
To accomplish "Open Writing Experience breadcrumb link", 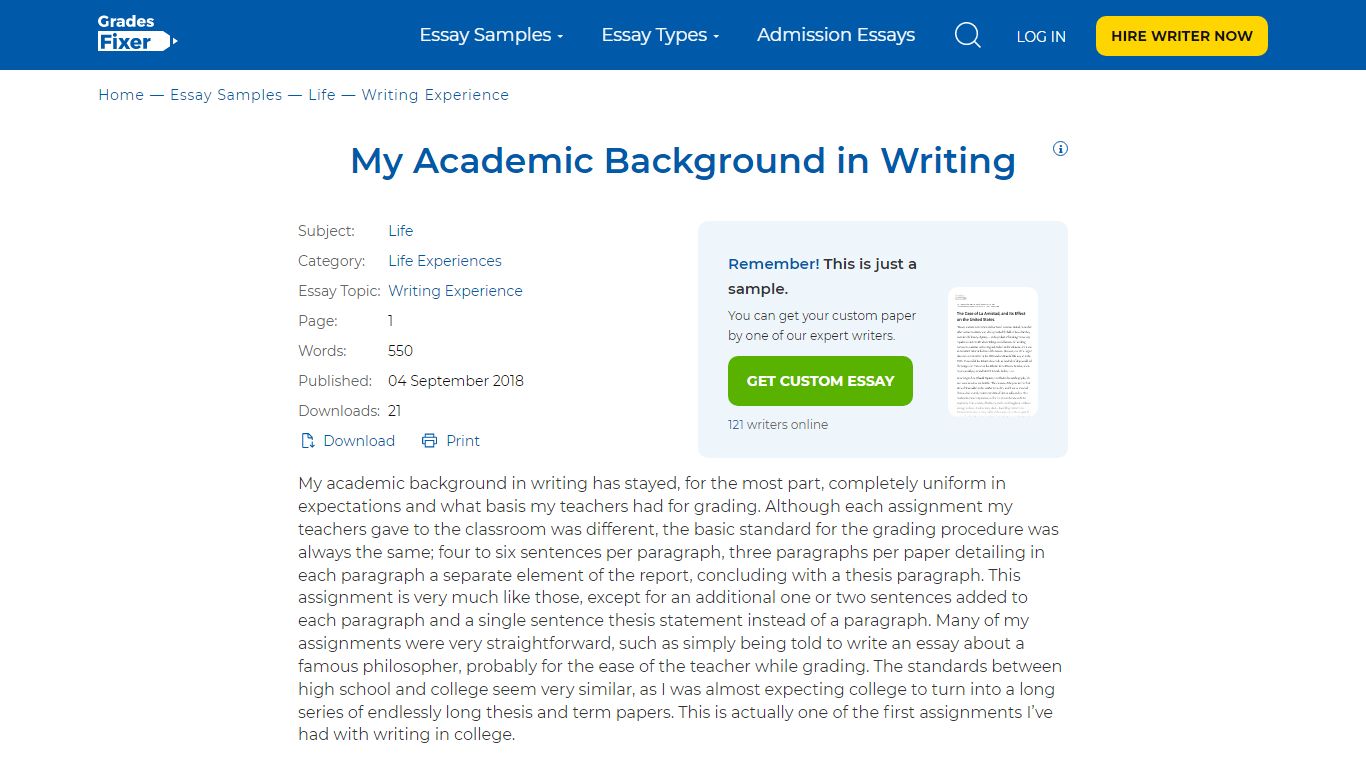I will (x=435, y=95).
